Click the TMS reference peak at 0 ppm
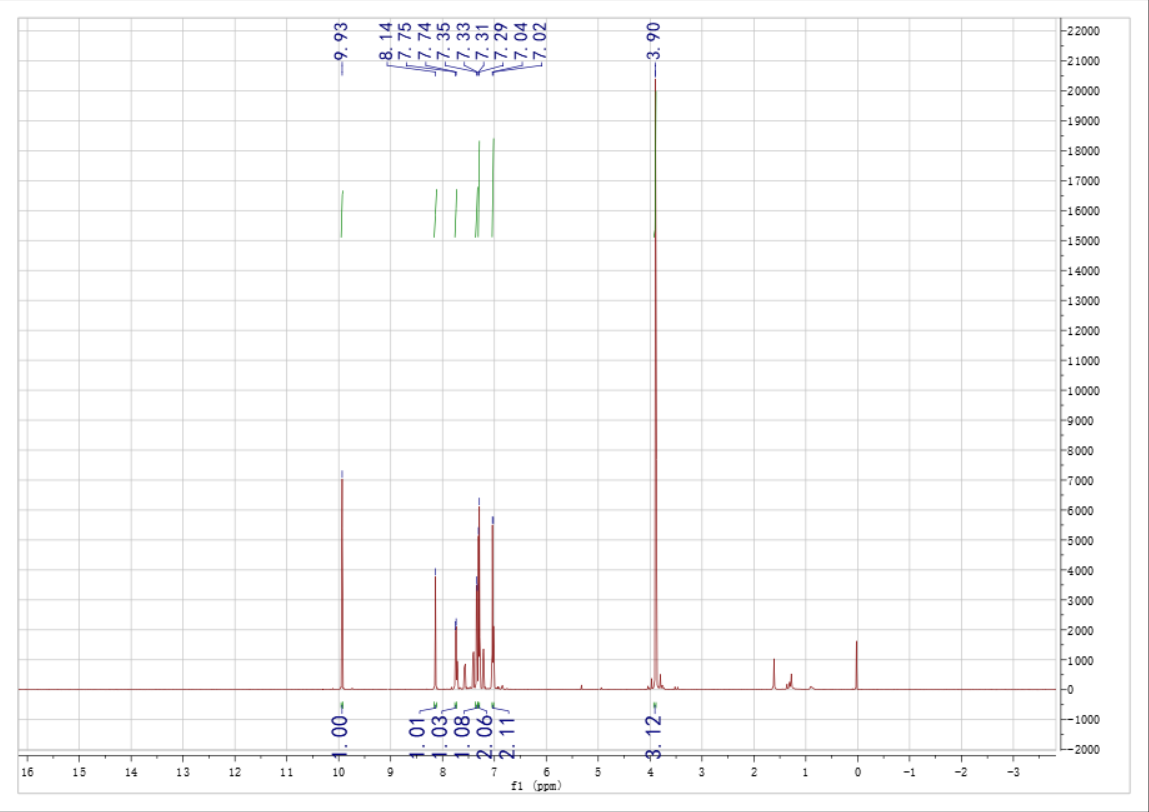1149x812 pixels. coord(857,665)
